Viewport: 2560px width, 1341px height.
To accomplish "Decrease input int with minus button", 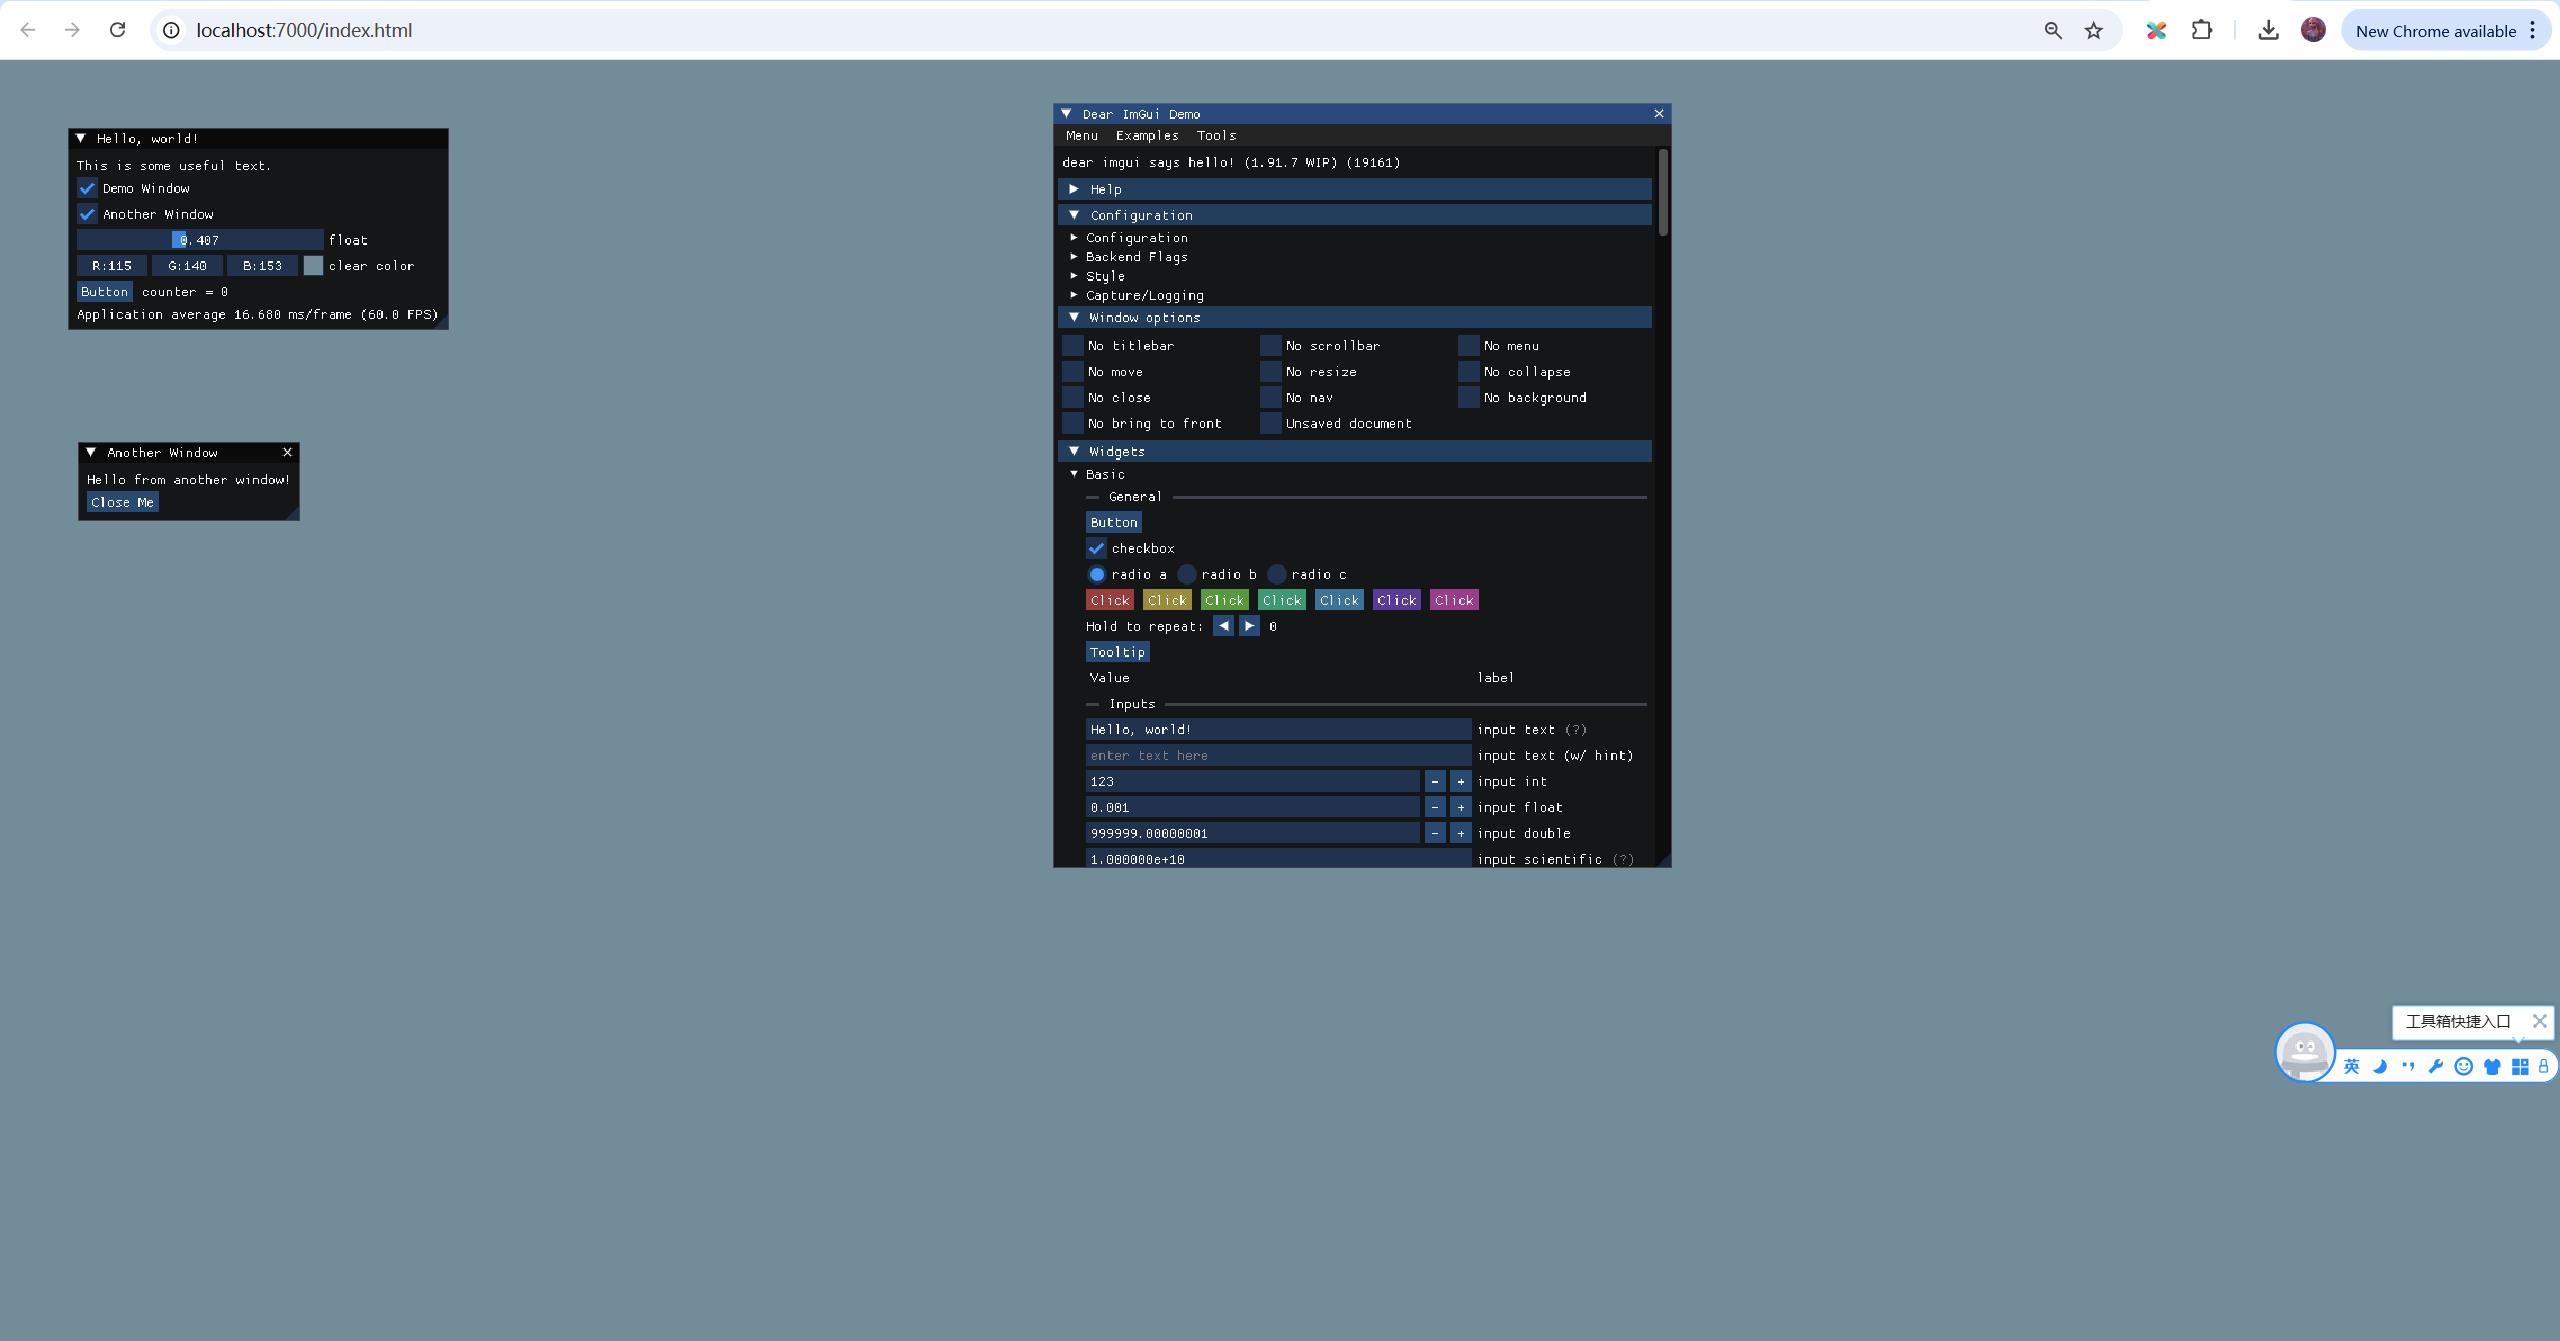I will (1435, 781).
